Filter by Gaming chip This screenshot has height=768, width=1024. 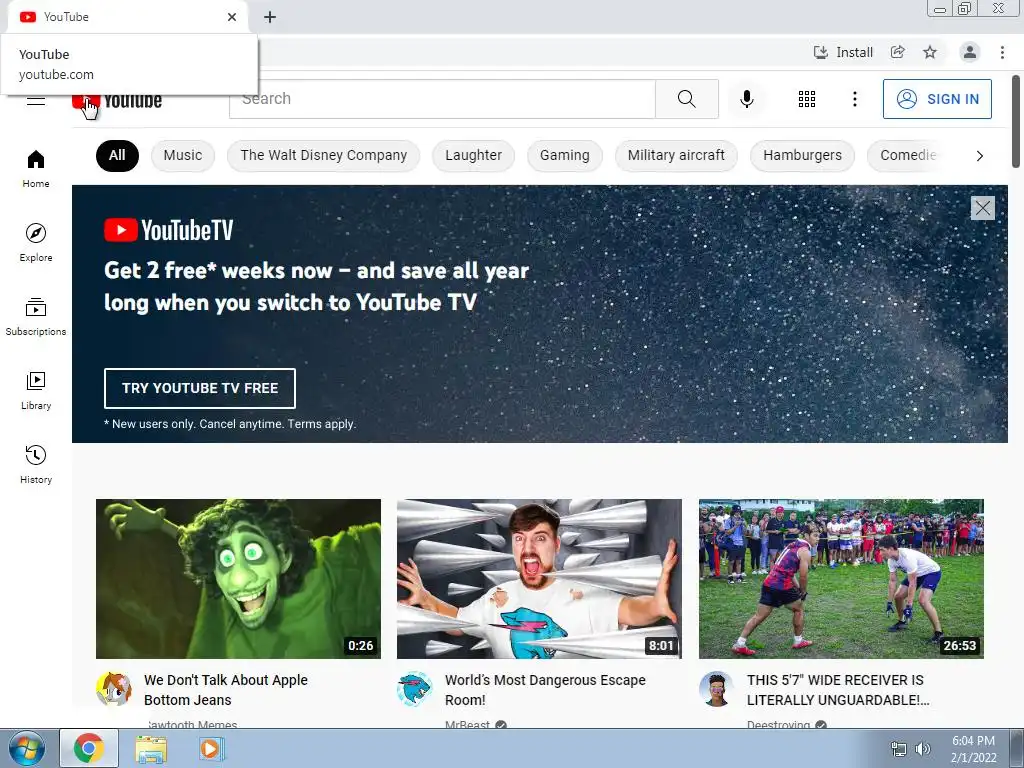coord(565,155)
